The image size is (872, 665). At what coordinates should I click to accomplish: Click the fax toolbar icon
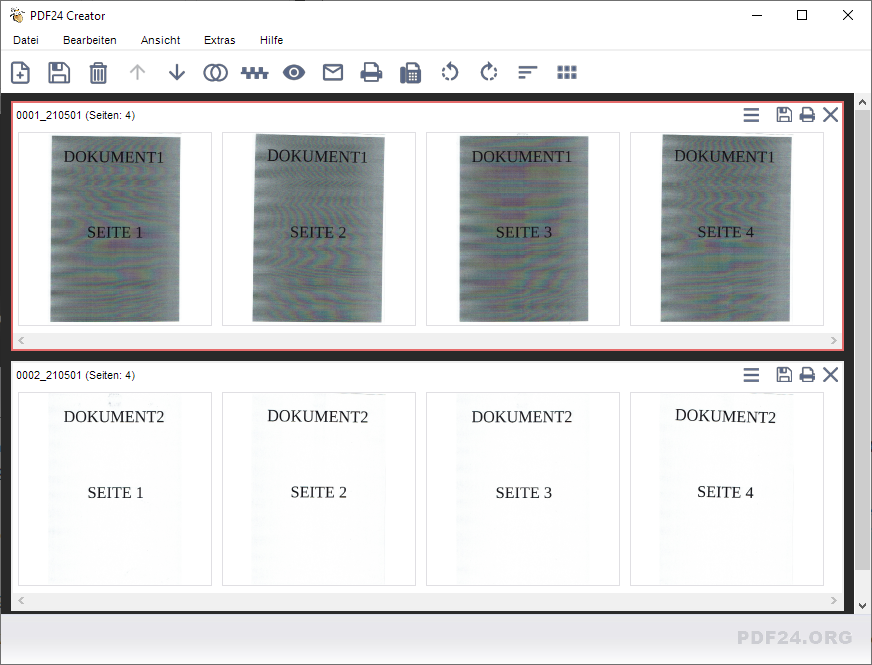410,72
